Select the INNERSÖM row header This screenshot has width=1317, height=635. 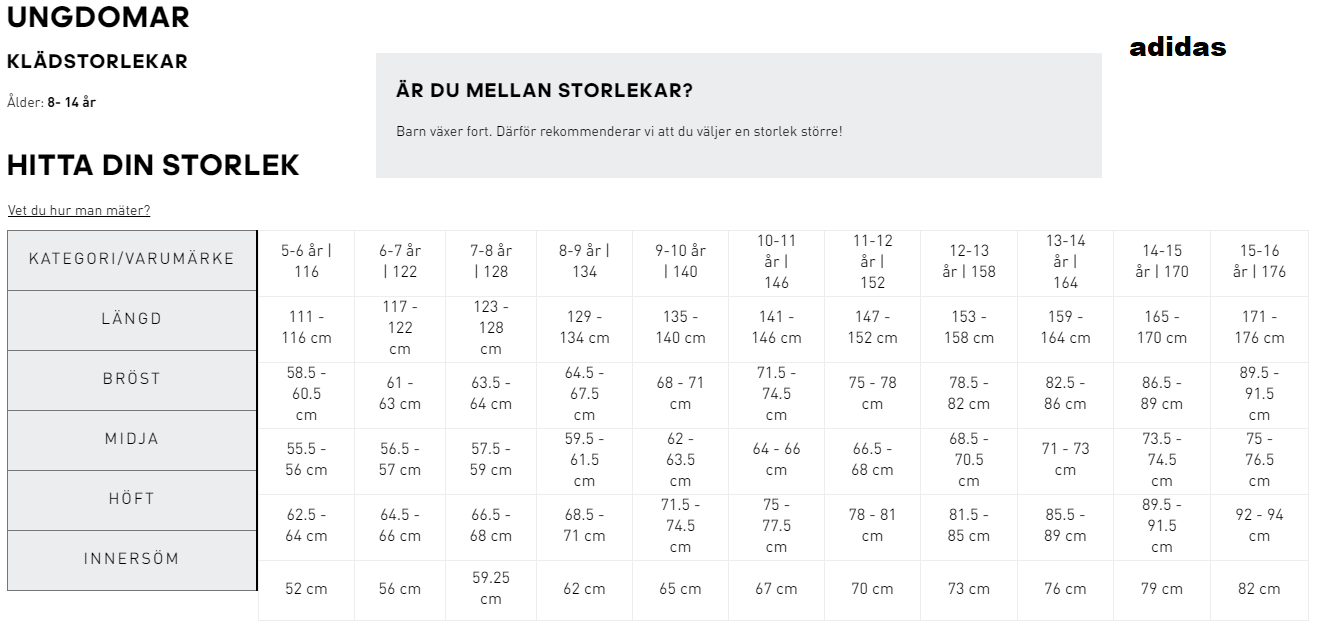click(132, 560)
